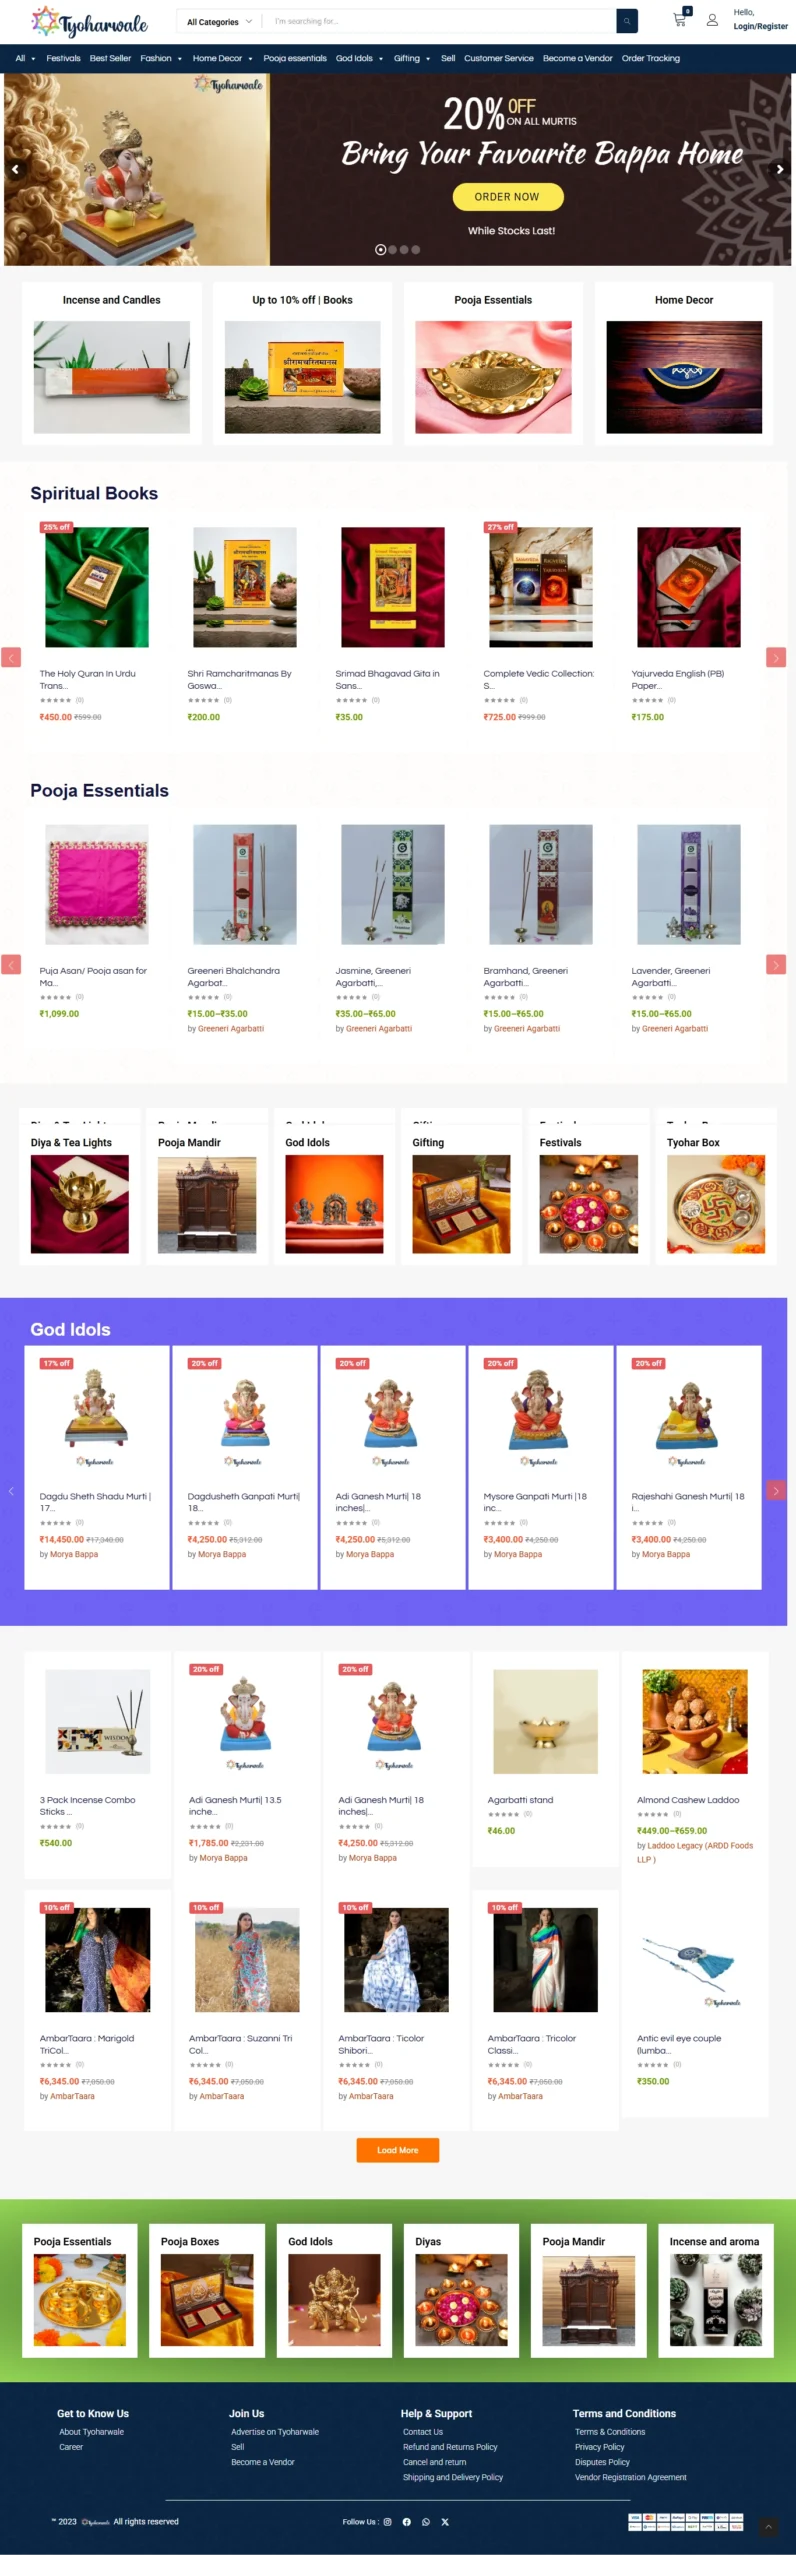Go to next banner slide arrow

[x=780, y=169]
